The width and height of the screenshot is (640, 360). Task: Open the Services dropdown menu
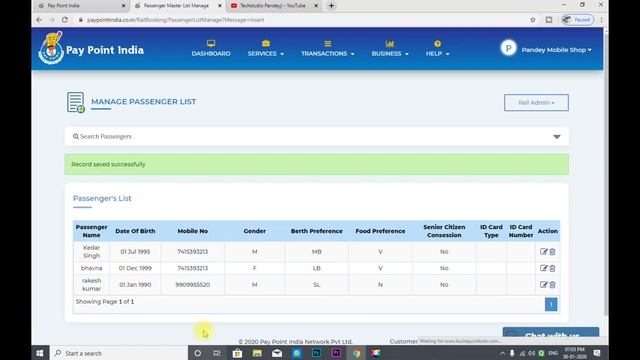[266, 49]
